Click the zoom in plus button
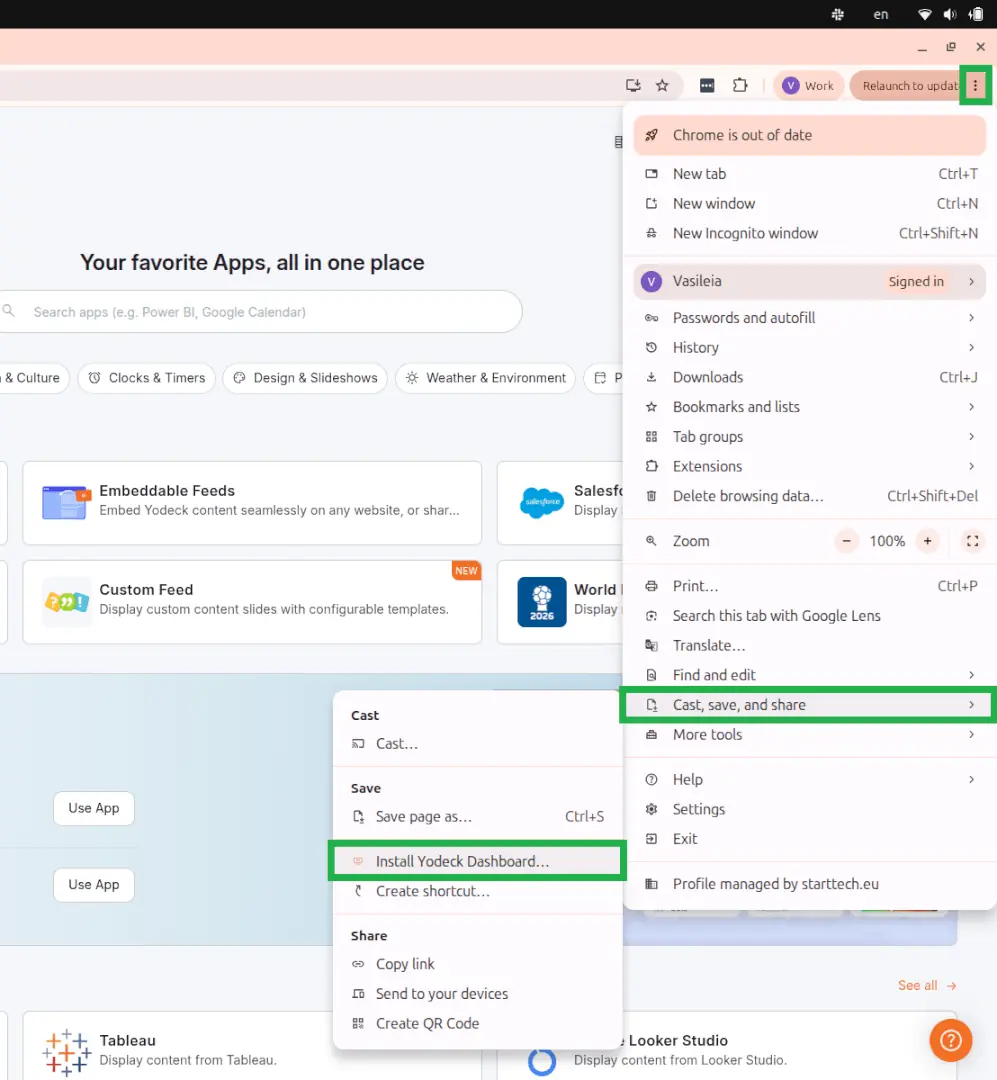 (x=927, y=541)
